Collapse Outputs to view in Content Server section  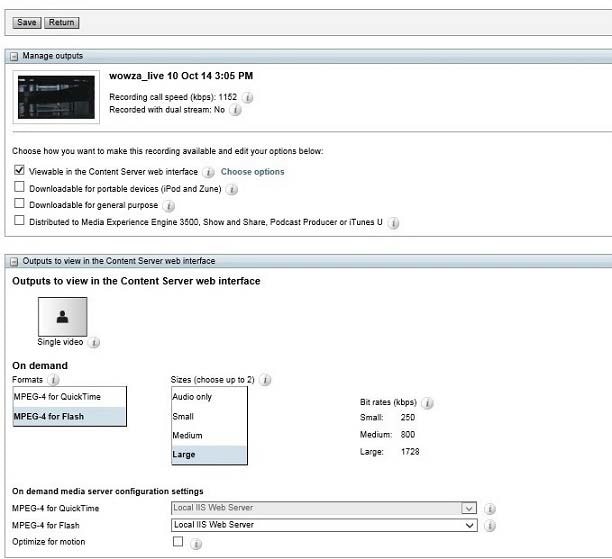[14, 262]
